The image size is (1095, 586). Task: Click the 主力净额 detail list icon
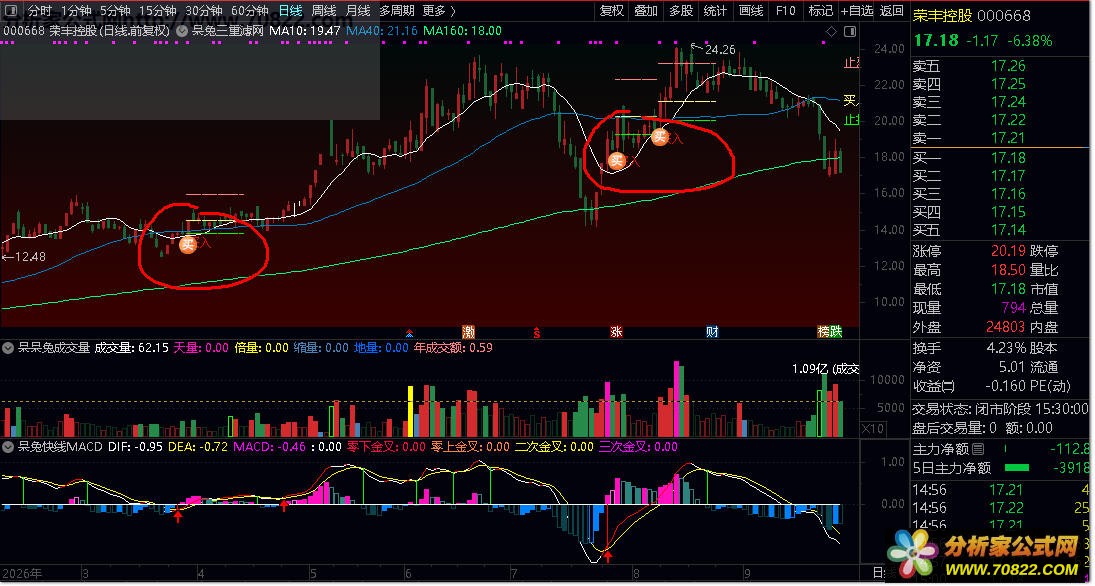[x=978, y=449]
